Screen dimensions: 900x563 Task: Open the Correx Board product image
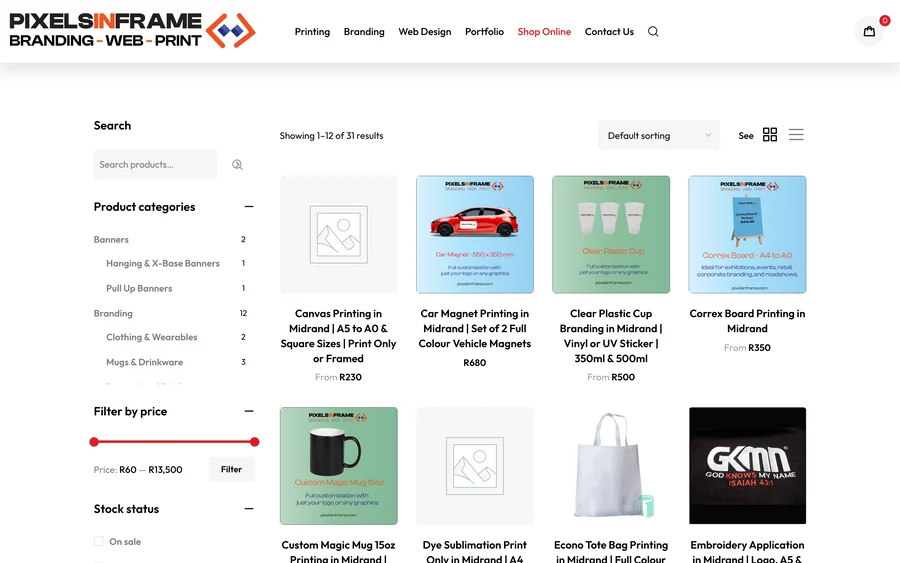click(x=747, y=235)
